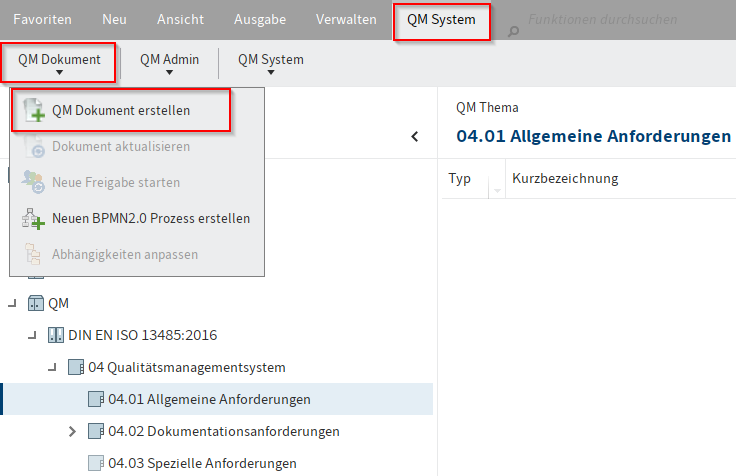Image resolution: width=736 pixels, height=476 pixels.
Task: Click the QM Dokument erstellen icon
Action: (x=34, y=111)
